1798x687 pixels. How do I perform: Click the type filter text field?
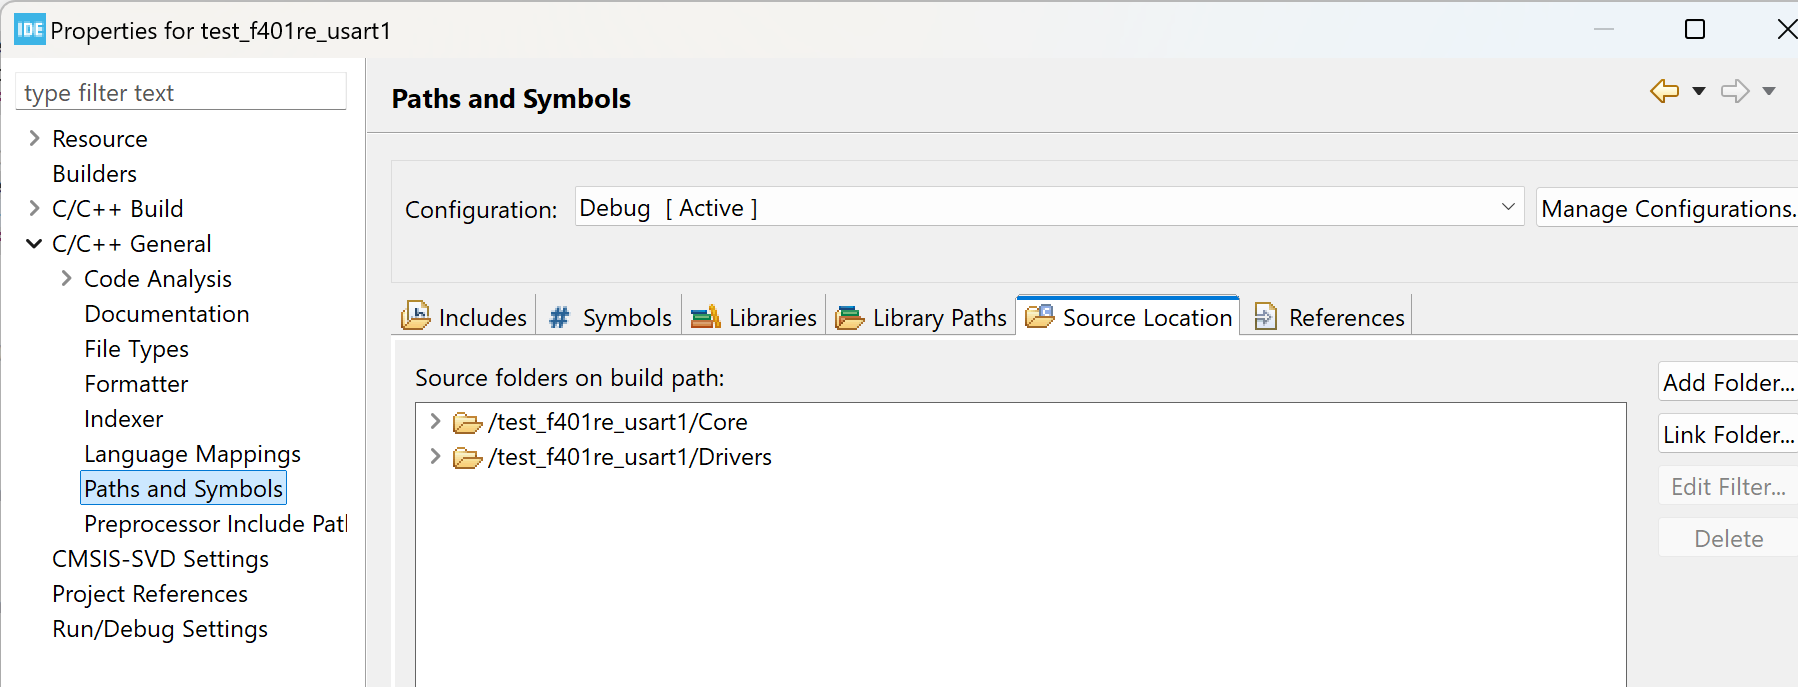click(182, 93)
